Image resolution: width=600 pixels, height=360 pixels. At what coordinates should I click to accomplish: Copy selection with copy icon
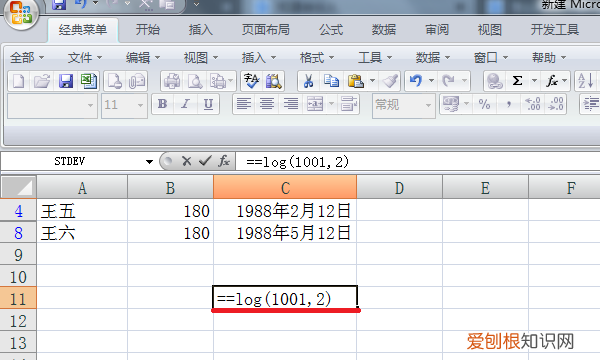point(331,81)
